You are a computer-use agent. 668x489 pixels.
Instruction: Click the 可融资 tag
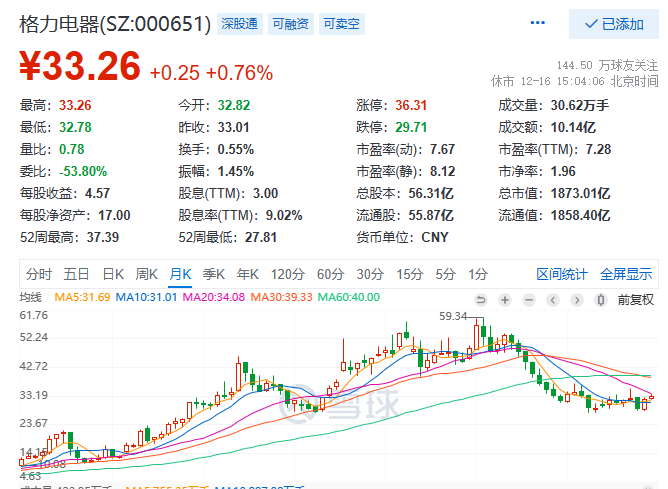(x=291, y=24)
